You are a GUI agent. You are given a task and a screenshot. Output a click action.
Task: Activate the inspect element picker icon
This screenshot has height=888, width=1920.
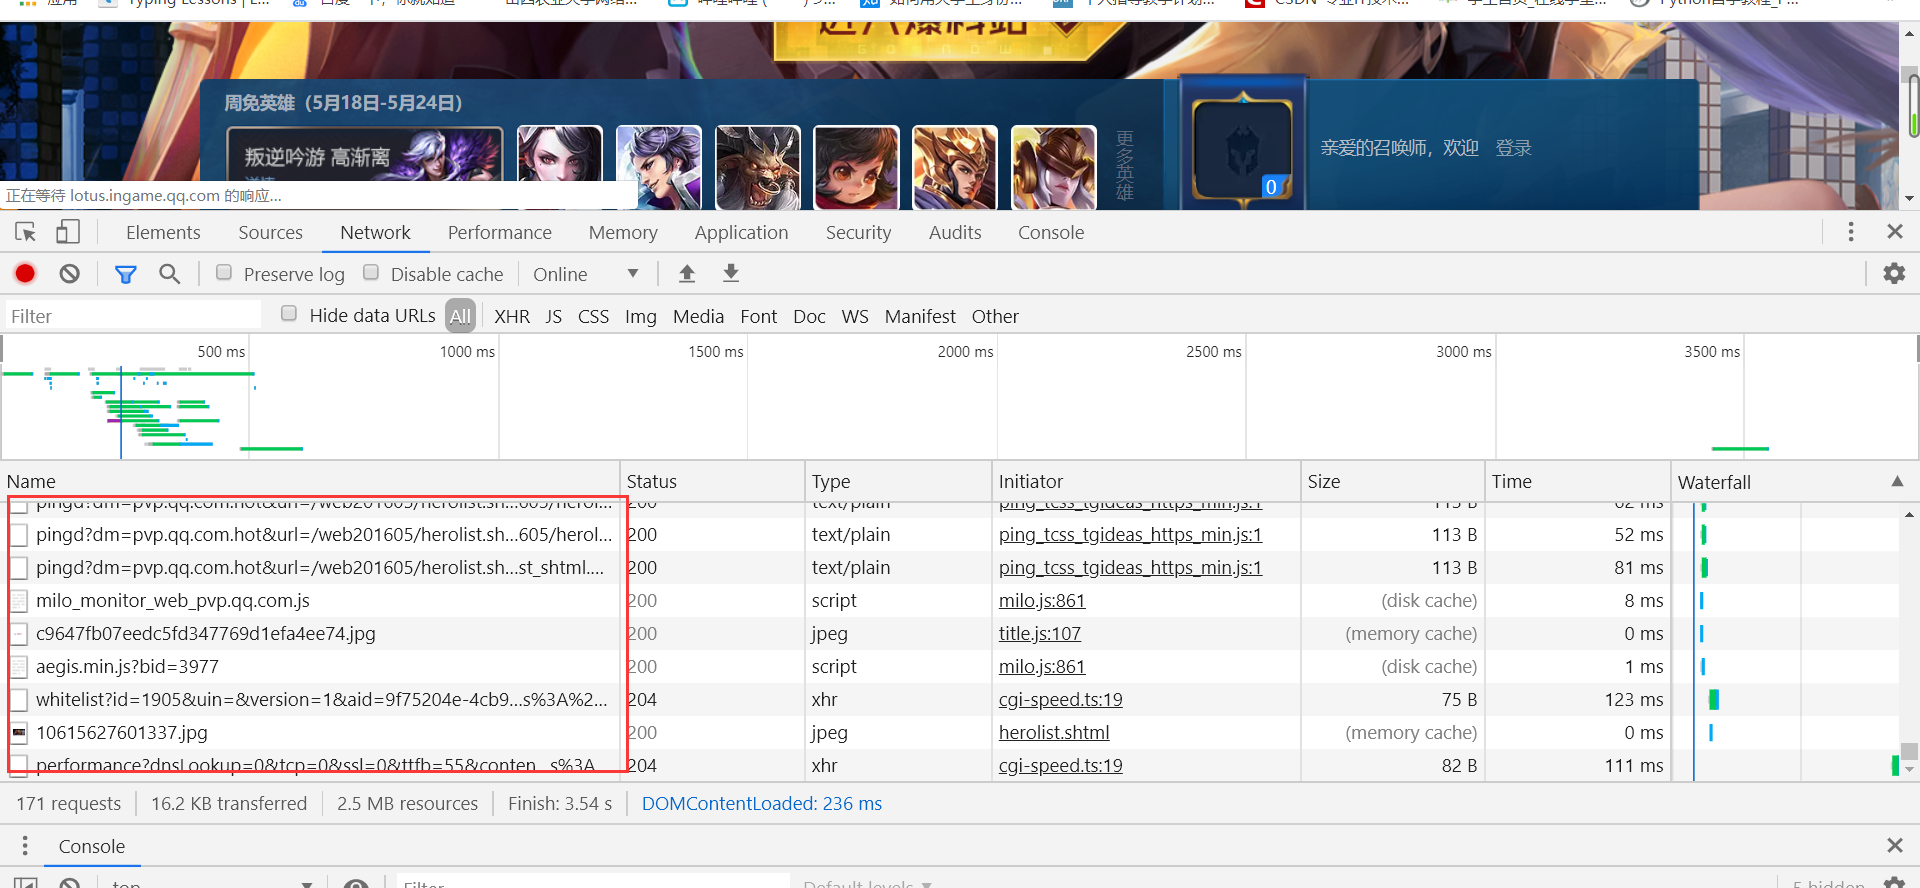(x=26, y=232)
